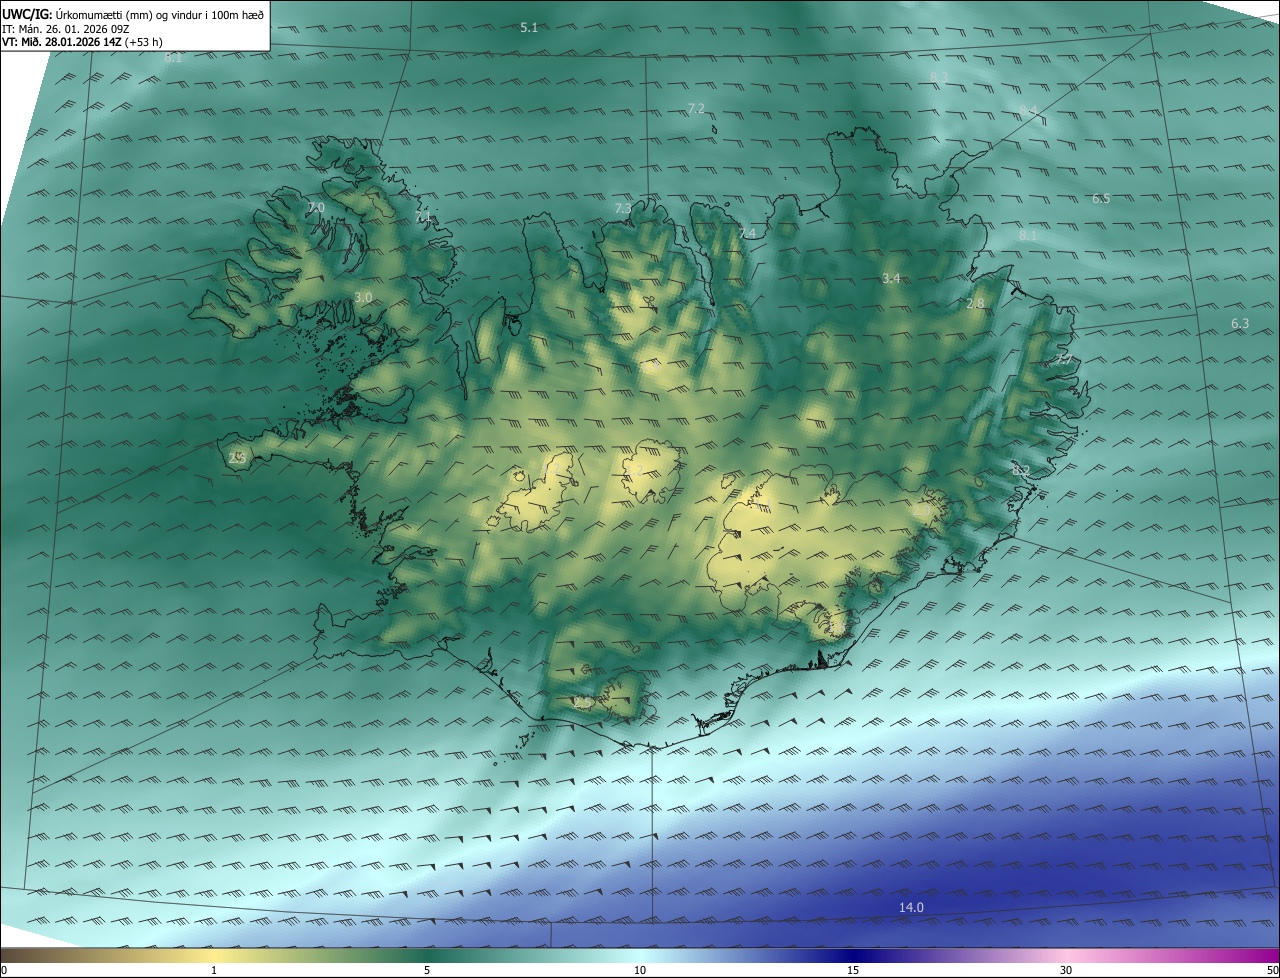The height and width of the screenshot is (978, 1280).
Task: Click the valid time line 'VT: Mið. 28.01.2026 14Z (+53 h)'
Action: pos(82,42)
